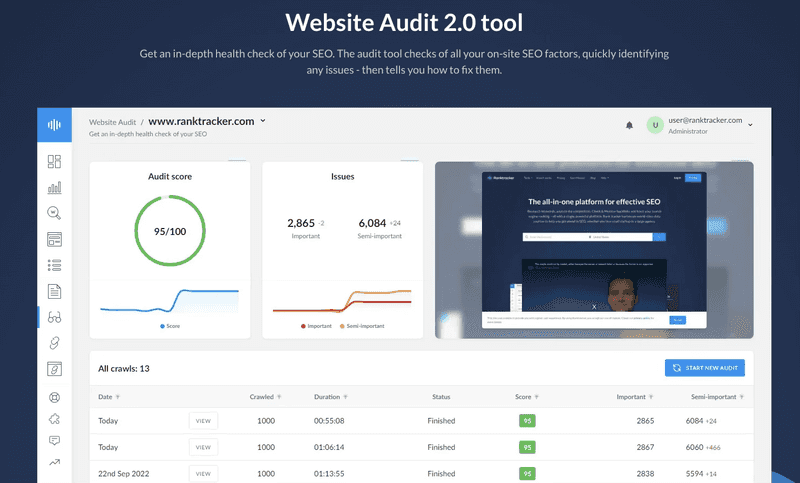Image resolution: width=800 pixels, height=483 pixels.
Task: Click the 6,084 Semi-important issues count
Action: click(x=372, y=223)
